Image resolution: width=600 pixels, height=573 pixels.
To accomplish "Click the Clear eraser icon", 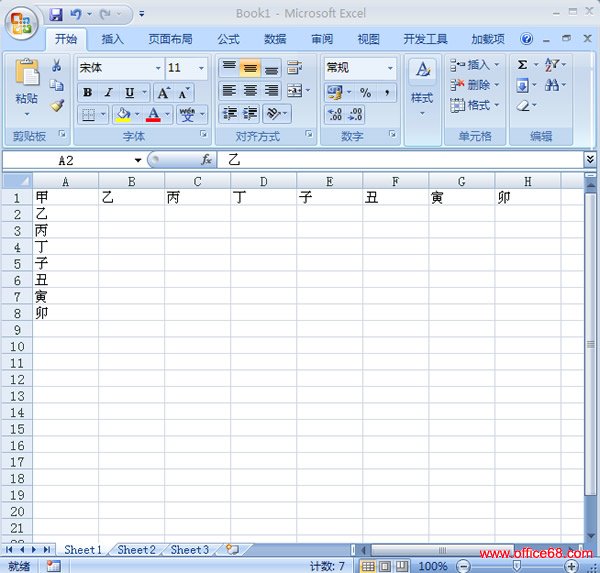I will tap(523, 105).
